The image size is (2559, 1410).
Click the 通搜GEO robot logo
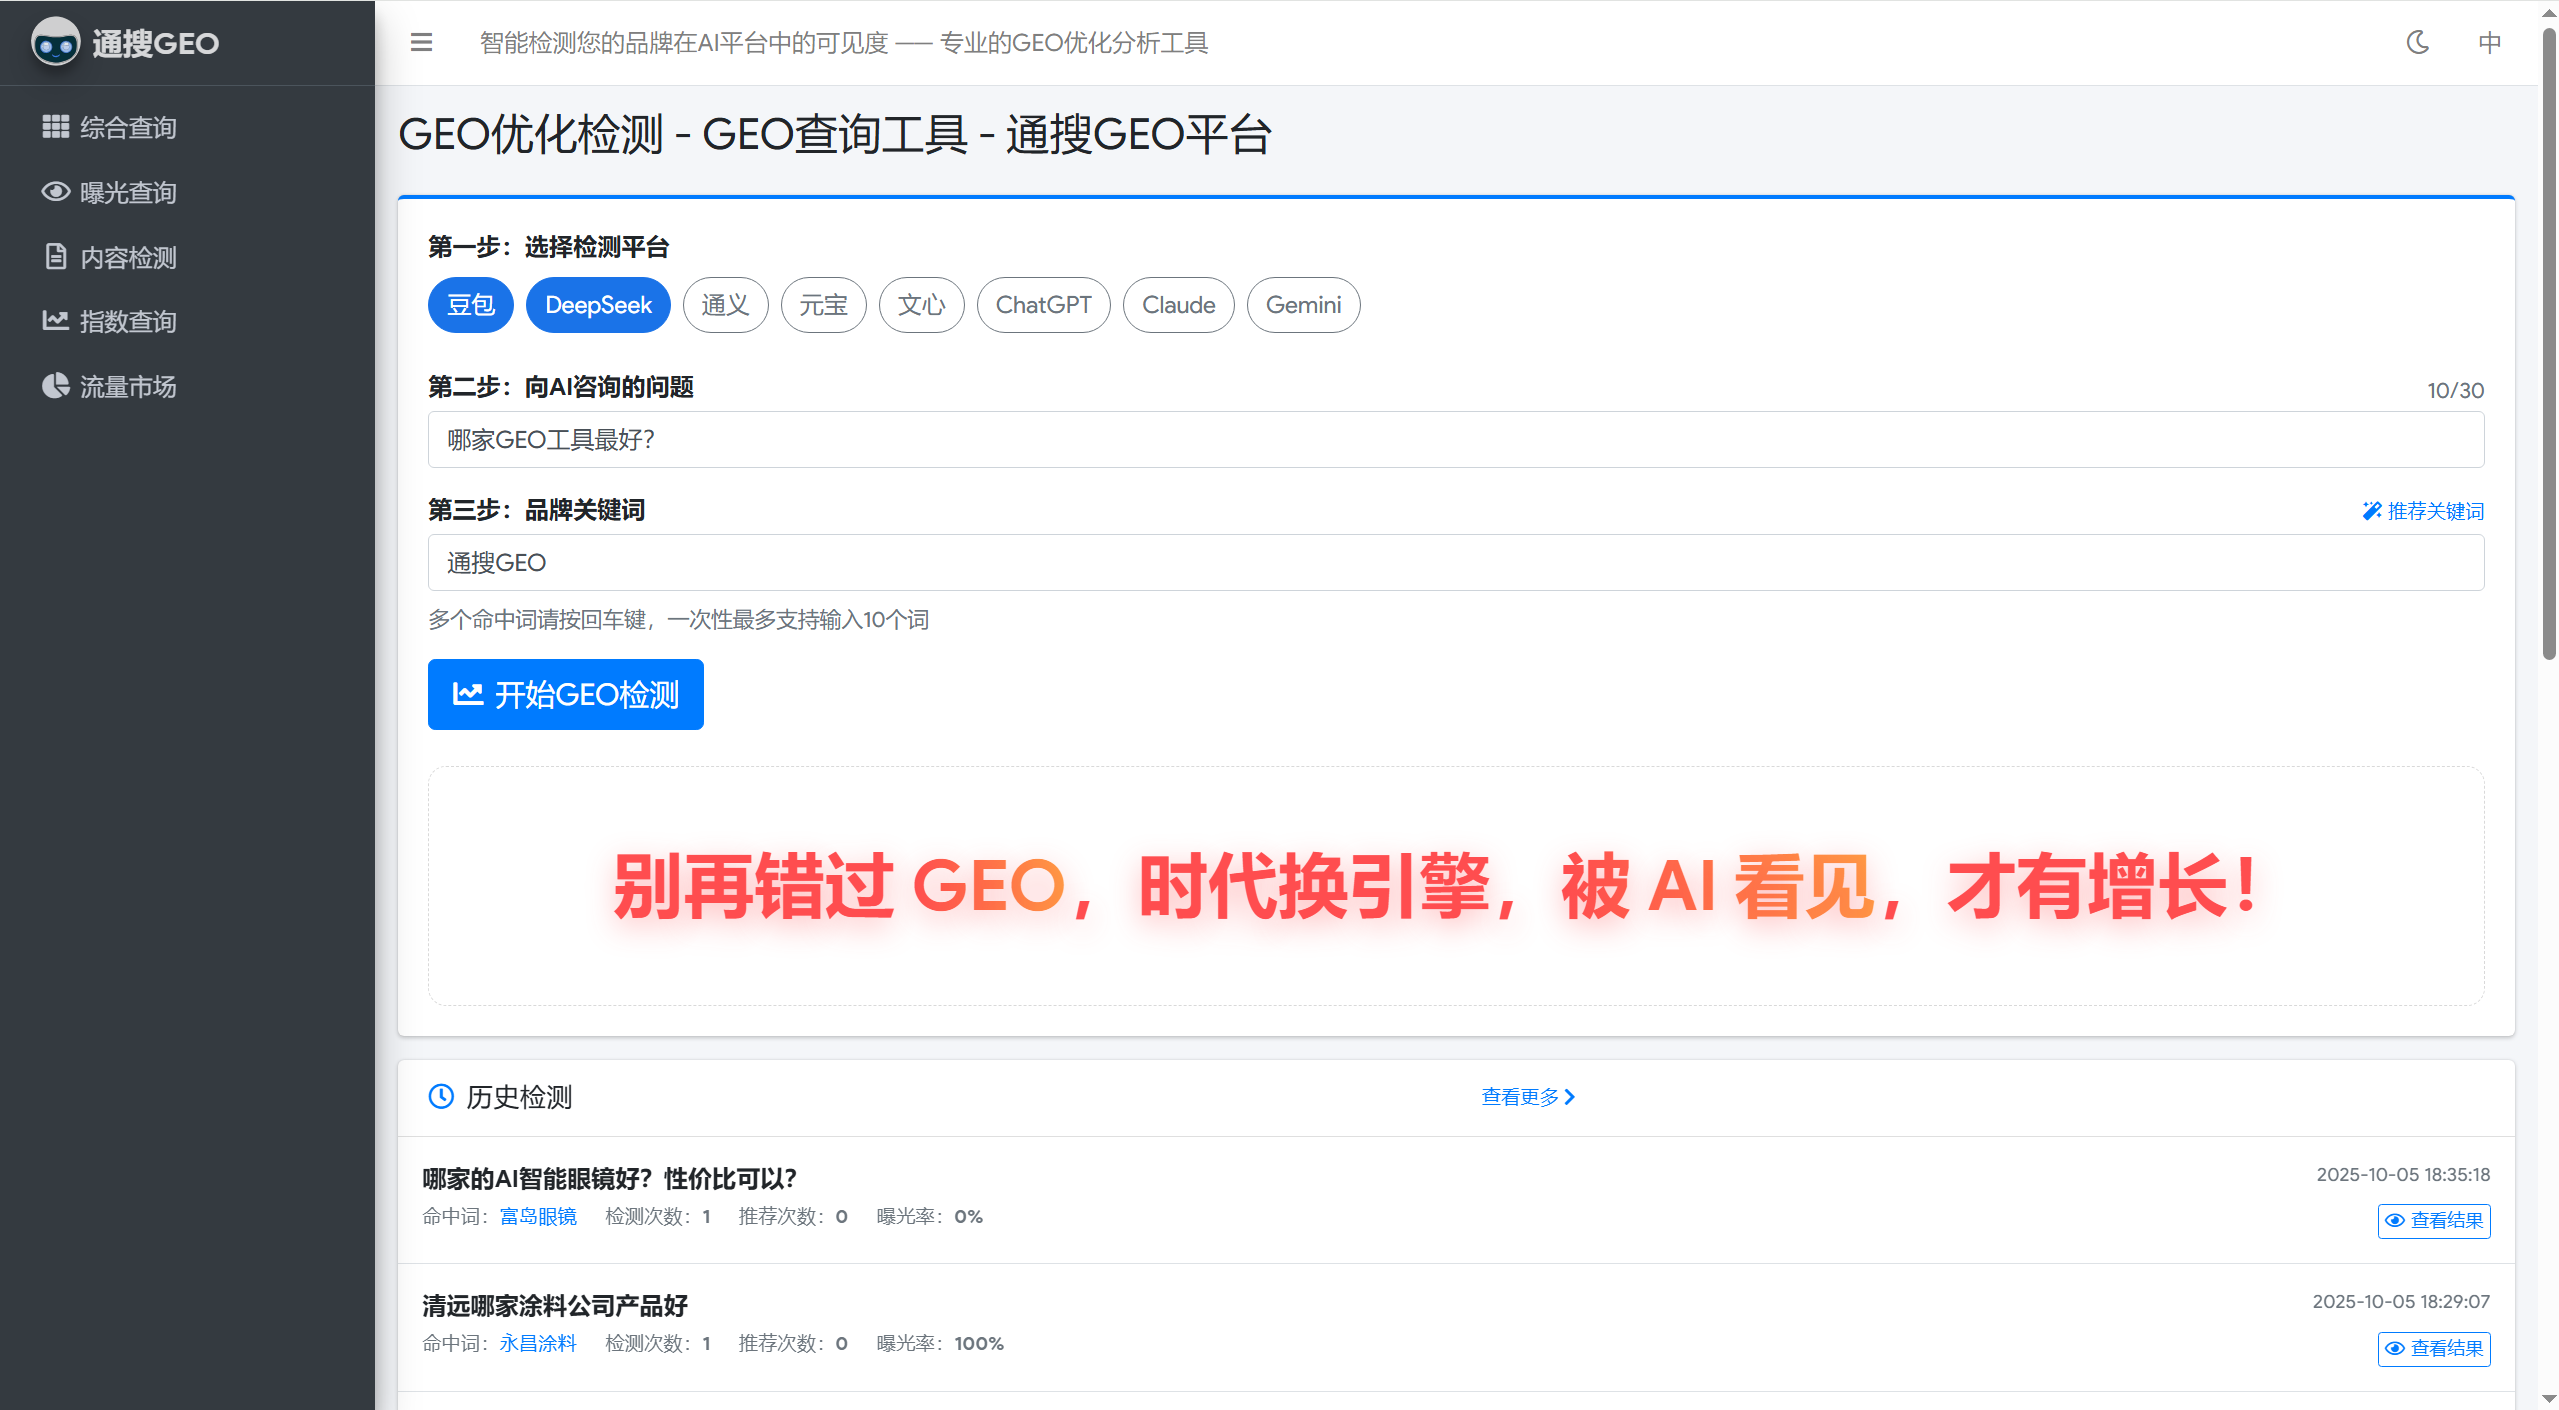[55, 42]
